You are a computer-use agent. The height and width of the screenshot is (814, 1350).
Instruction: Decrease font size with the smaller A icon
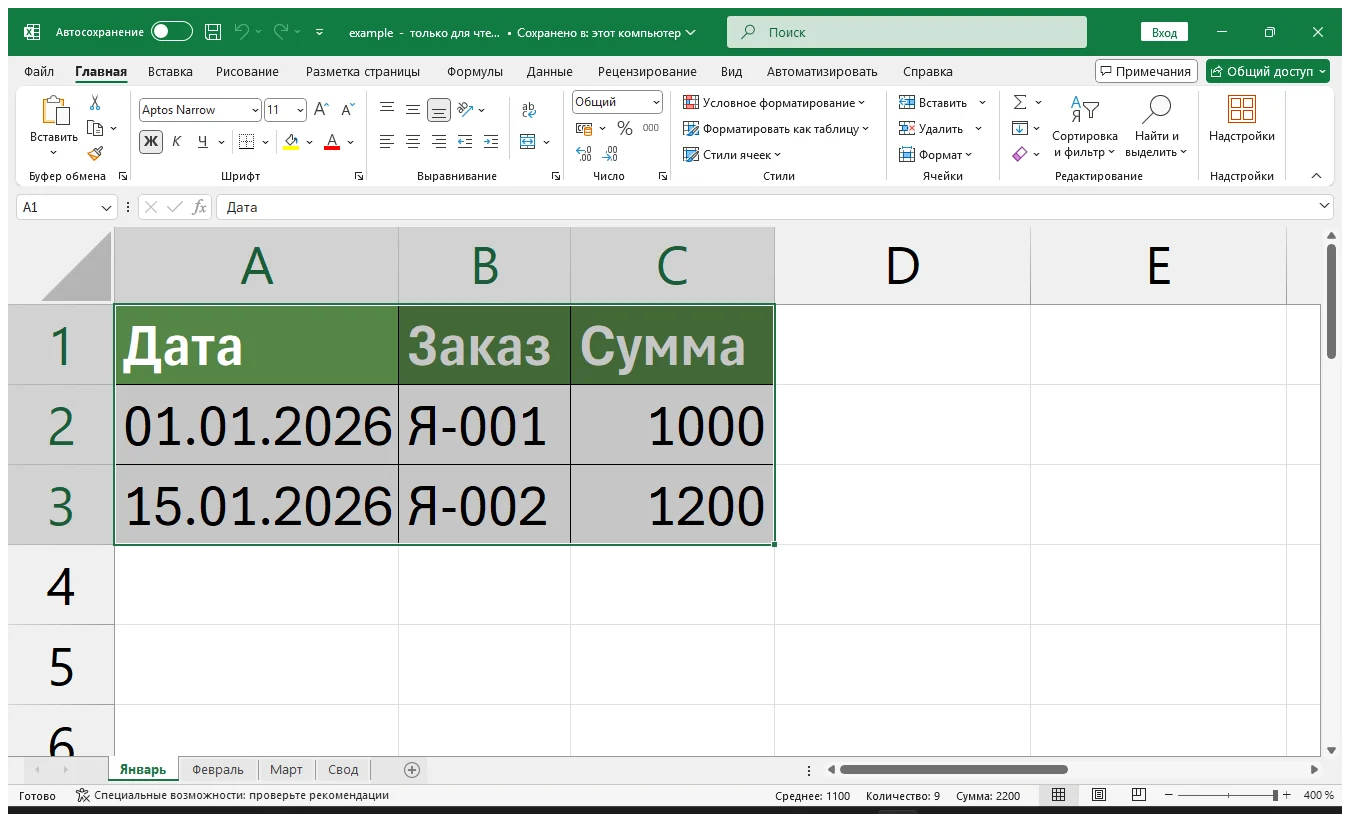pos(348,110)
